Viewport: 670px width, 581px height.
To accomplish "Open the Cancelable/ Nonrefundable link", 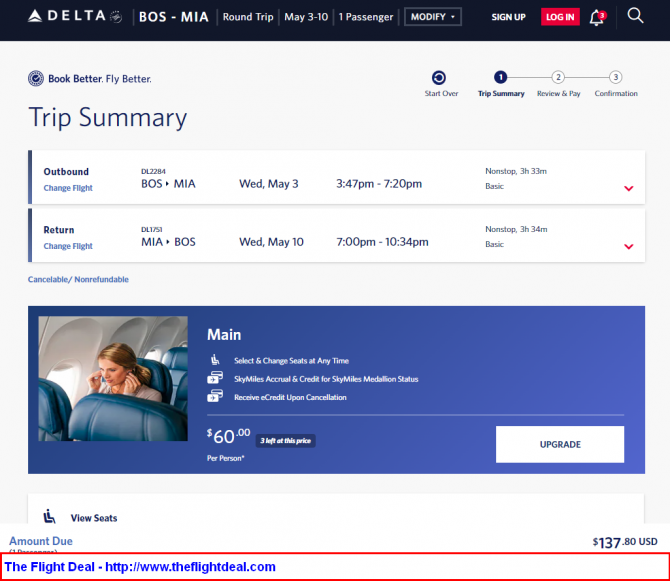I will pos(78,279).
